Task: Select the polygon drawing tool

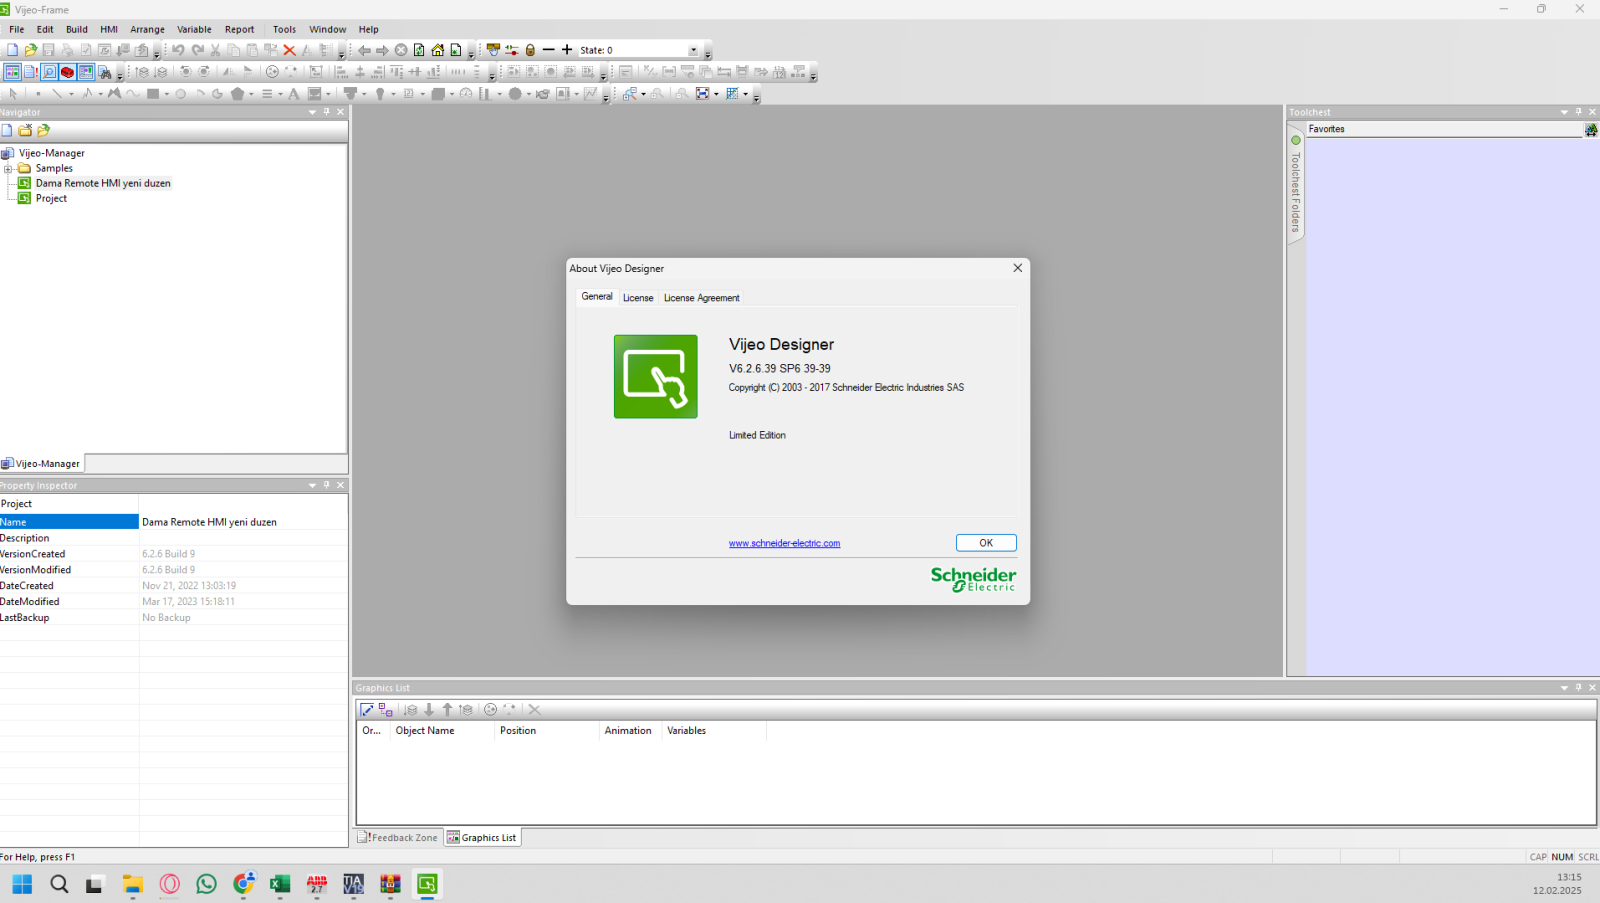Action: tap(238, 94)
